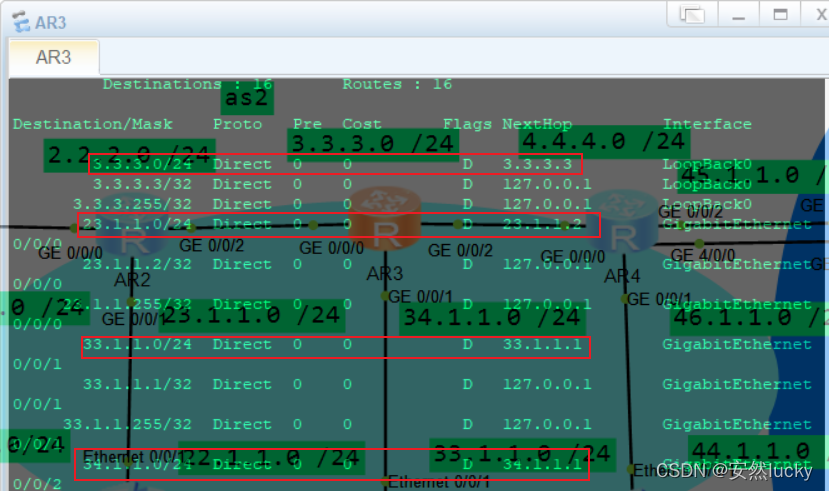
Task: Select the AR3 terminal tab
Action: click(53, 57)
